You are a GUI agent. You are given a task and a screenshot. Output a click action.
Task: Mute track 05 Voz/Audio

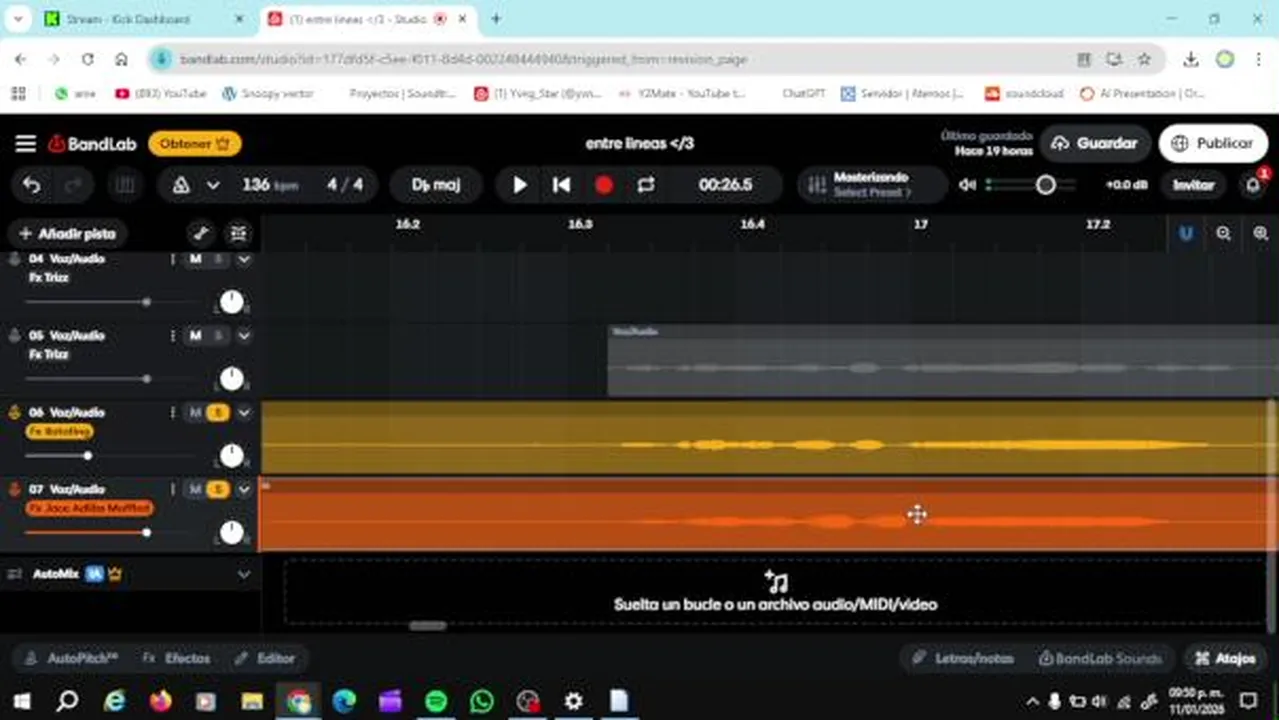click(x=196, y=336)
